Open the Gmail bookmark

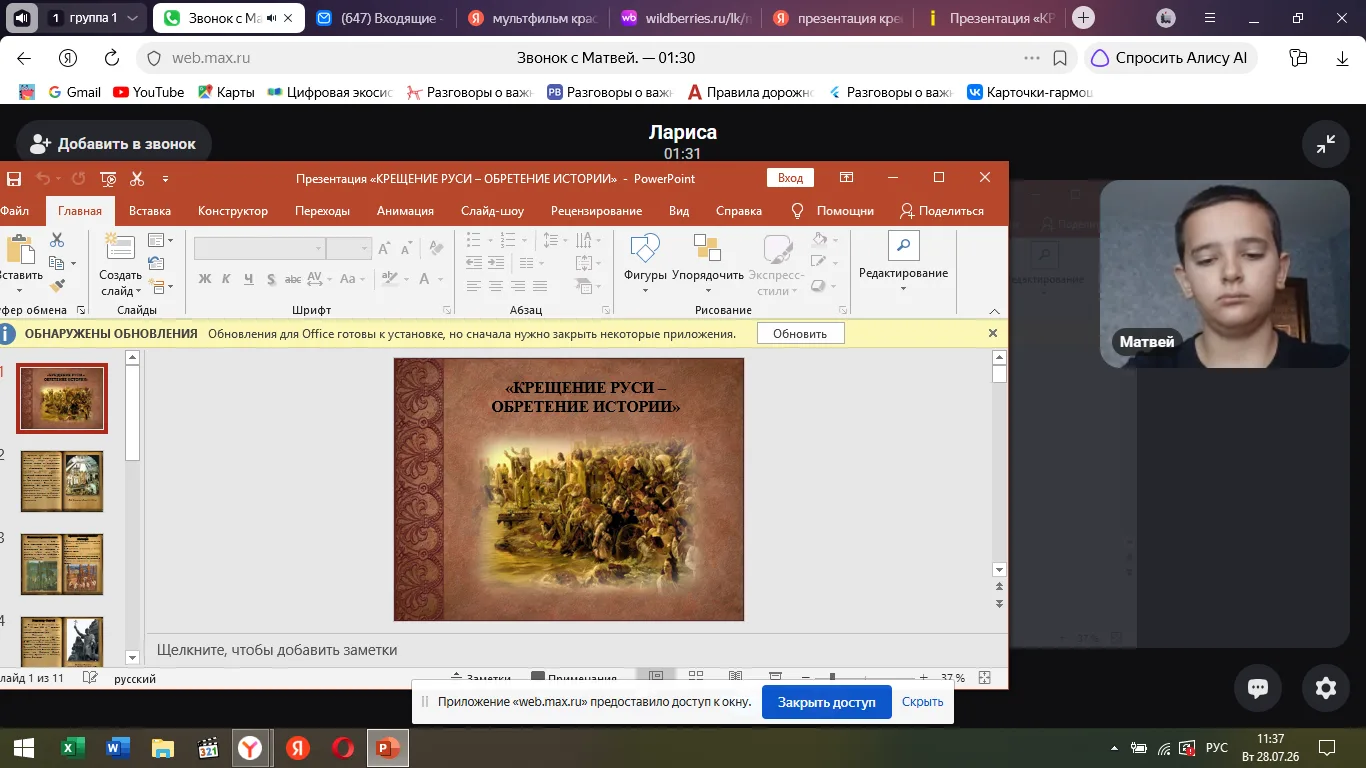coord(74,92)
